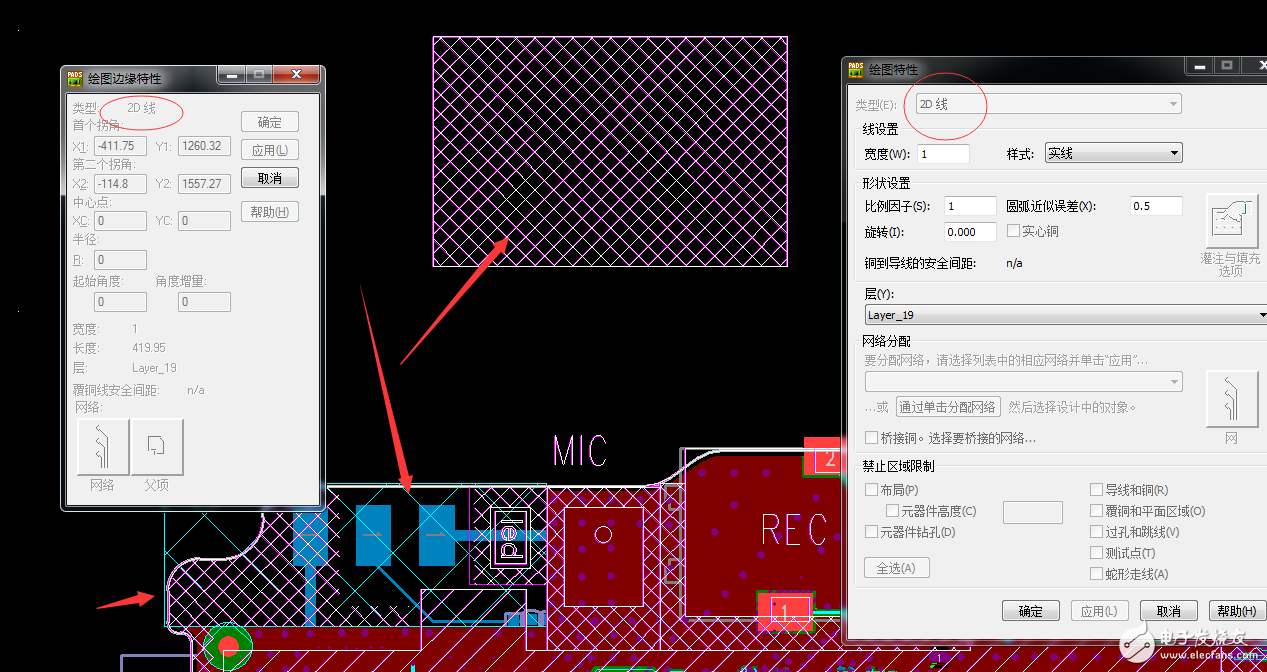Screen dimensions: 1267x672
Task: Toggle the 实心铜 solid copper checkbox
Action: [1013, 231]
